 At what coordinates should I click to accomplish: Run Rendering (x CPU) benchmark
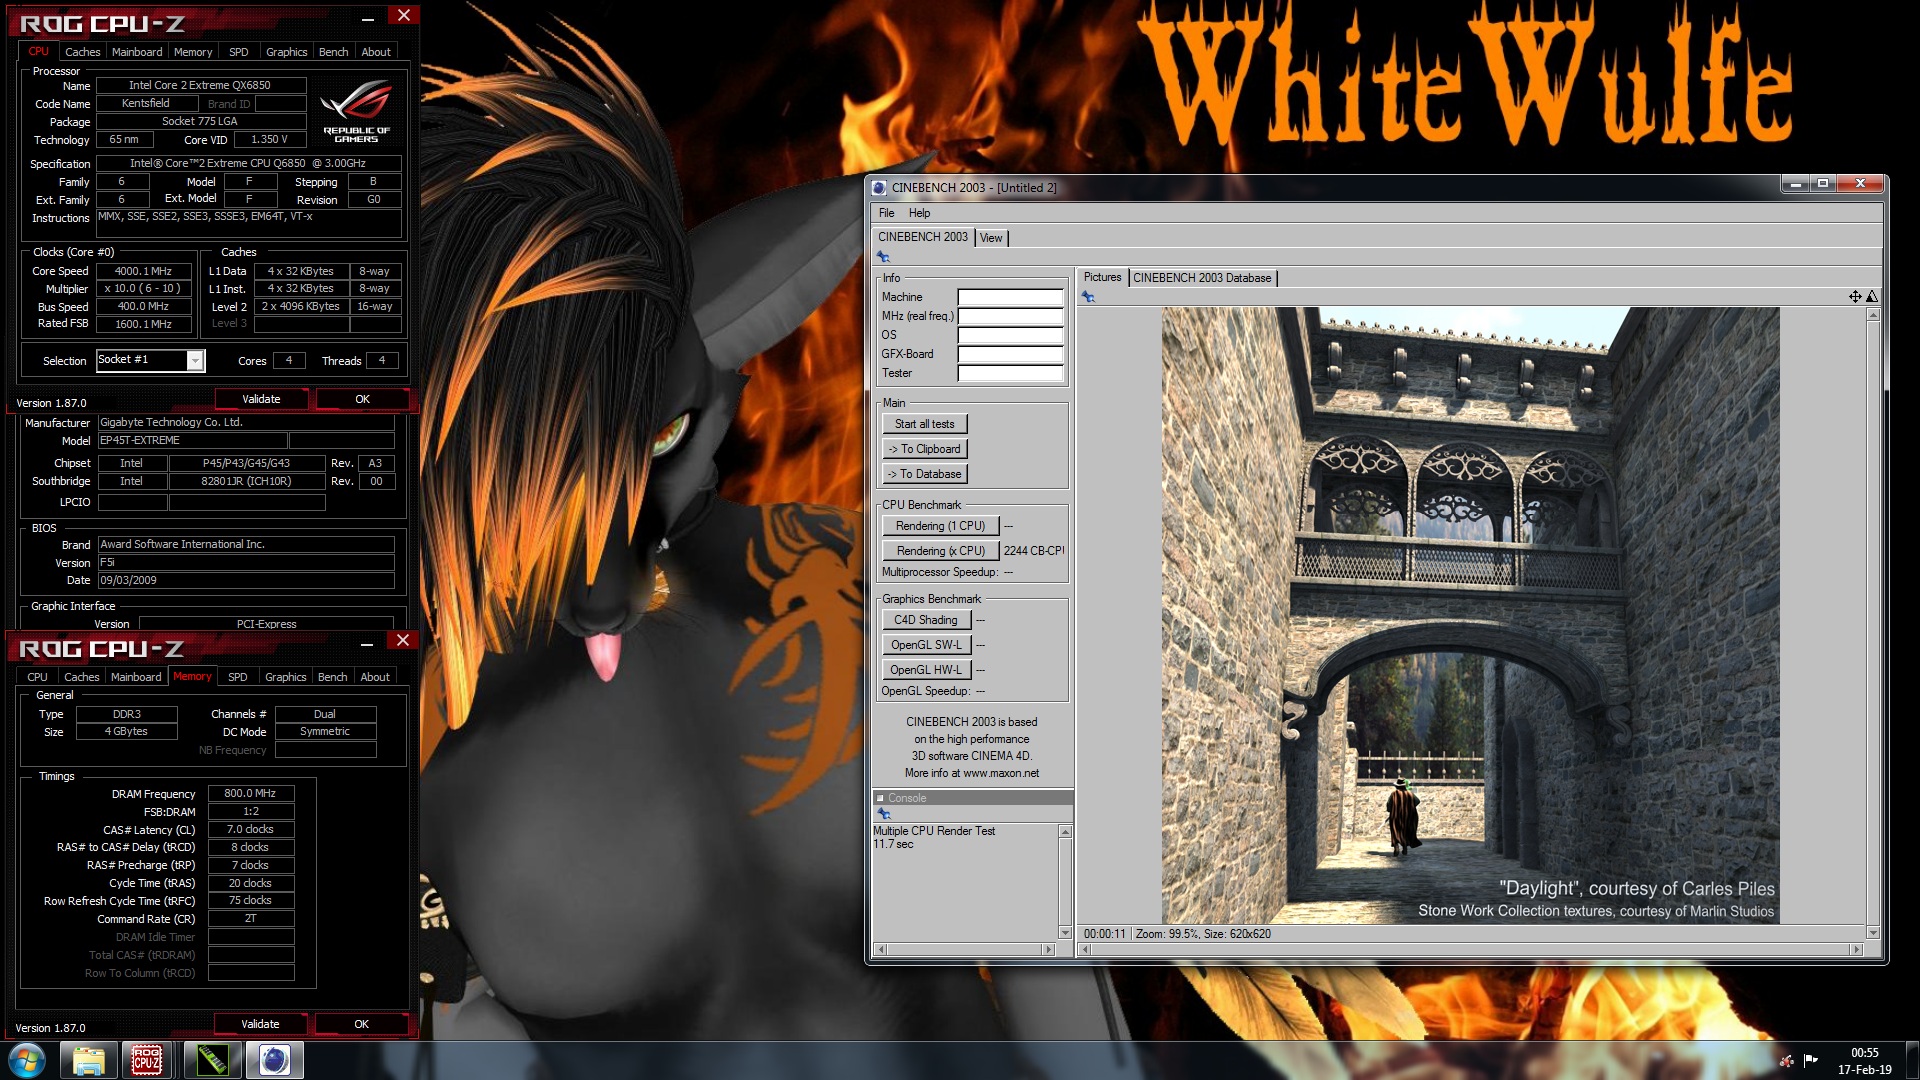point(940,551)
